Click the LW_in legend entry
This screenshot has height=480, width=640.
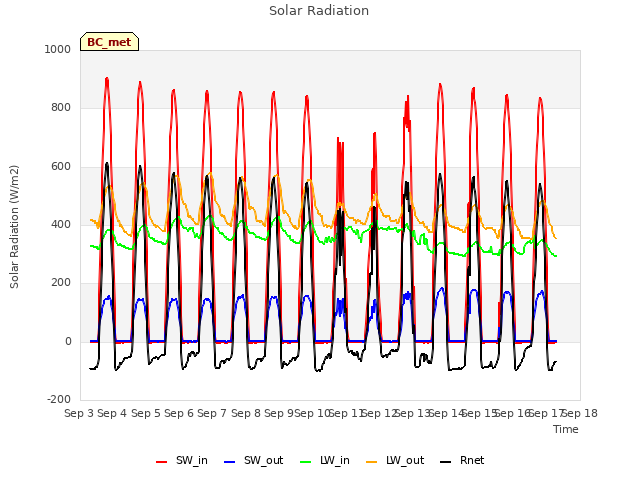point(325,461)
